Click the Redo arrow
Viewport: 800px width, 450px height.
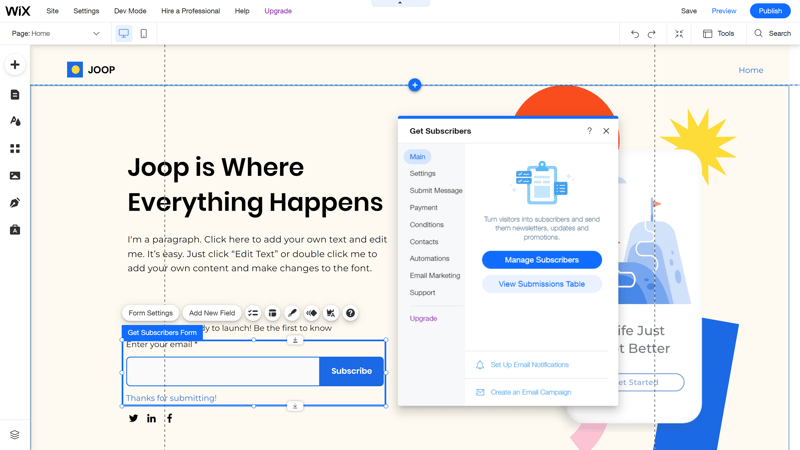pos(652,34)
